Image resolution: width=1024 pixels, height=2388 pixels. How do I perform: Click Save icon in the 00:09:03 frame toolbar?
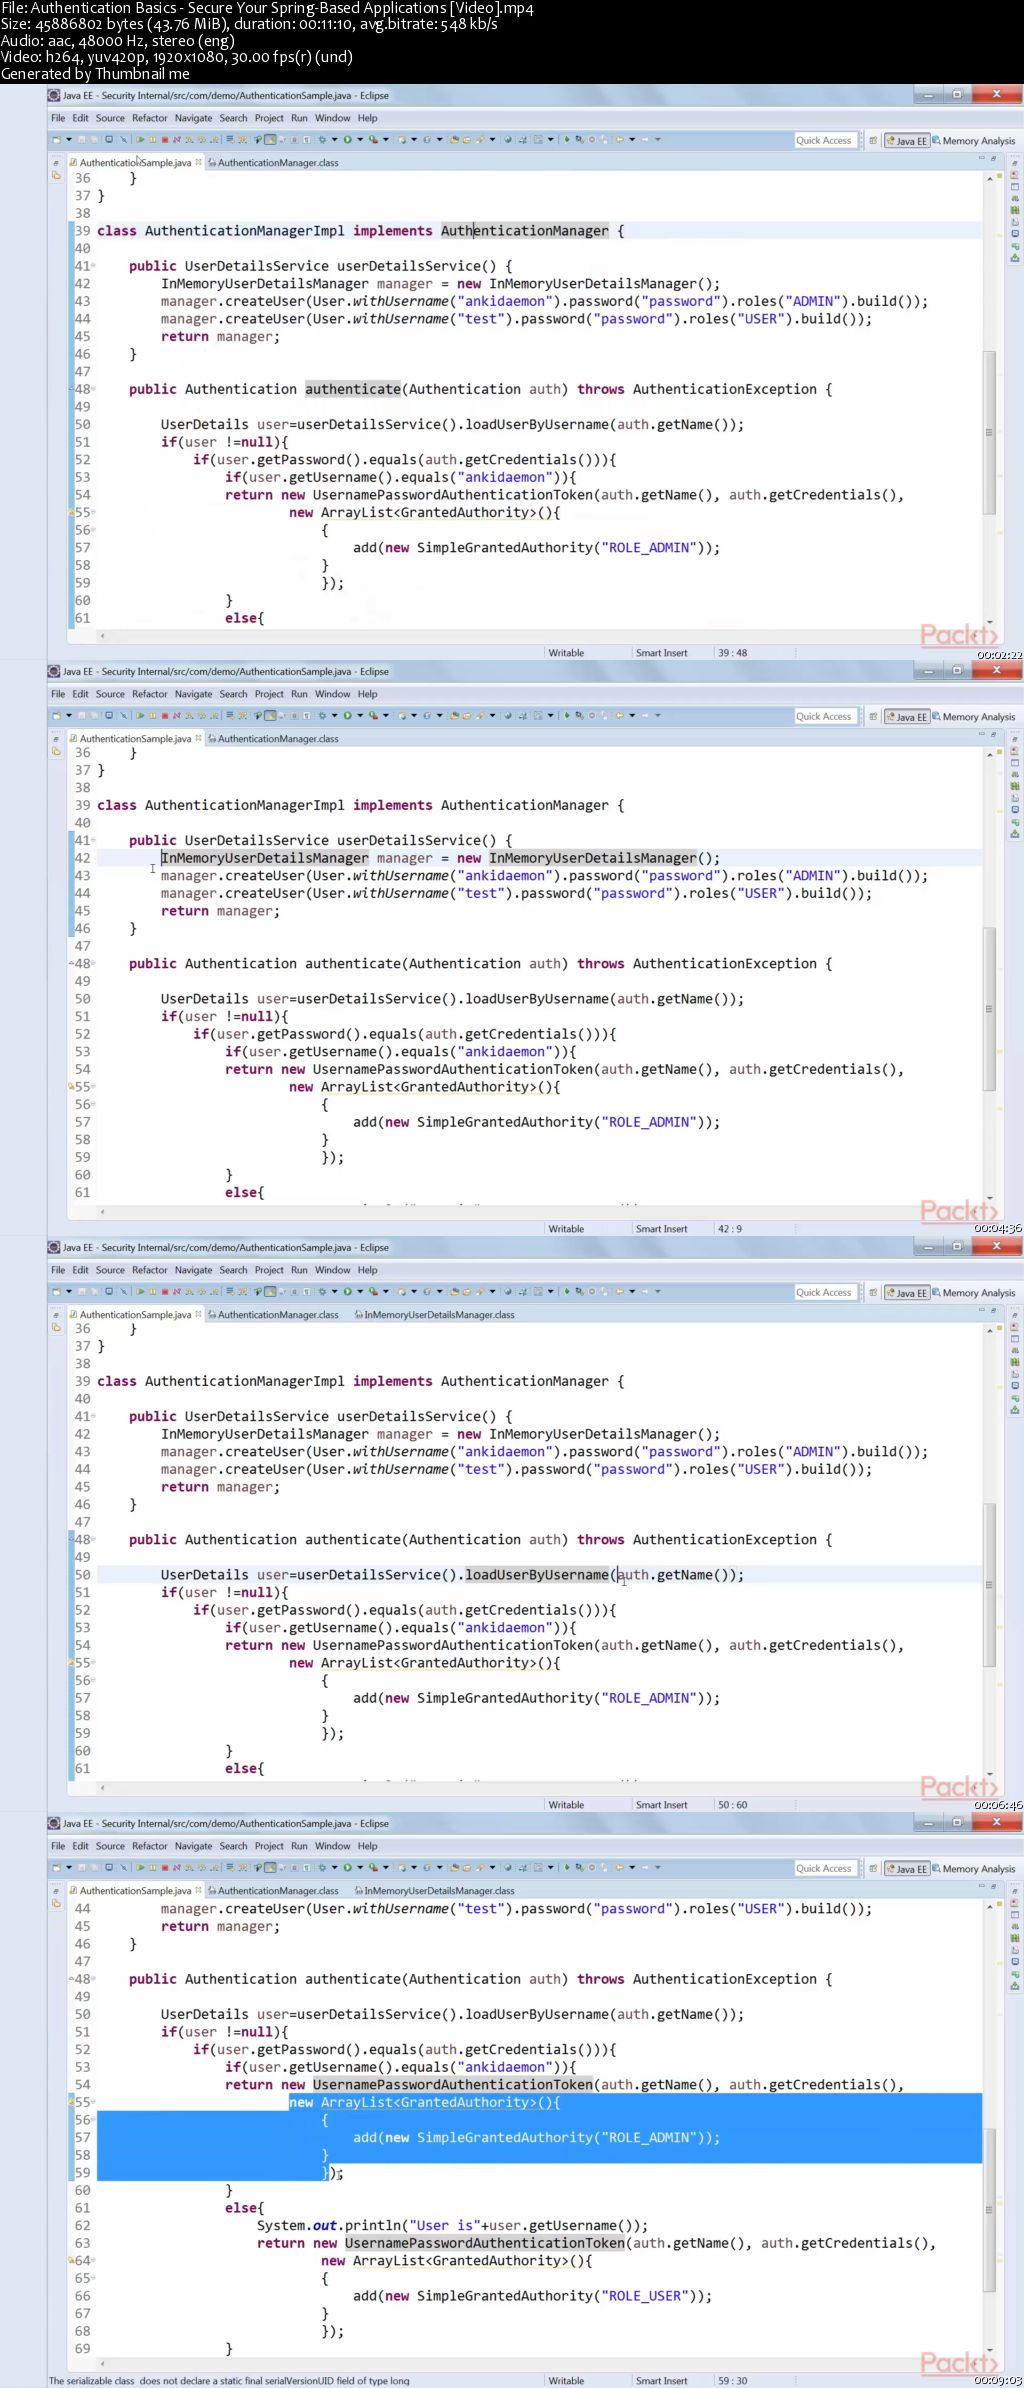click(x=82, y=1868)
